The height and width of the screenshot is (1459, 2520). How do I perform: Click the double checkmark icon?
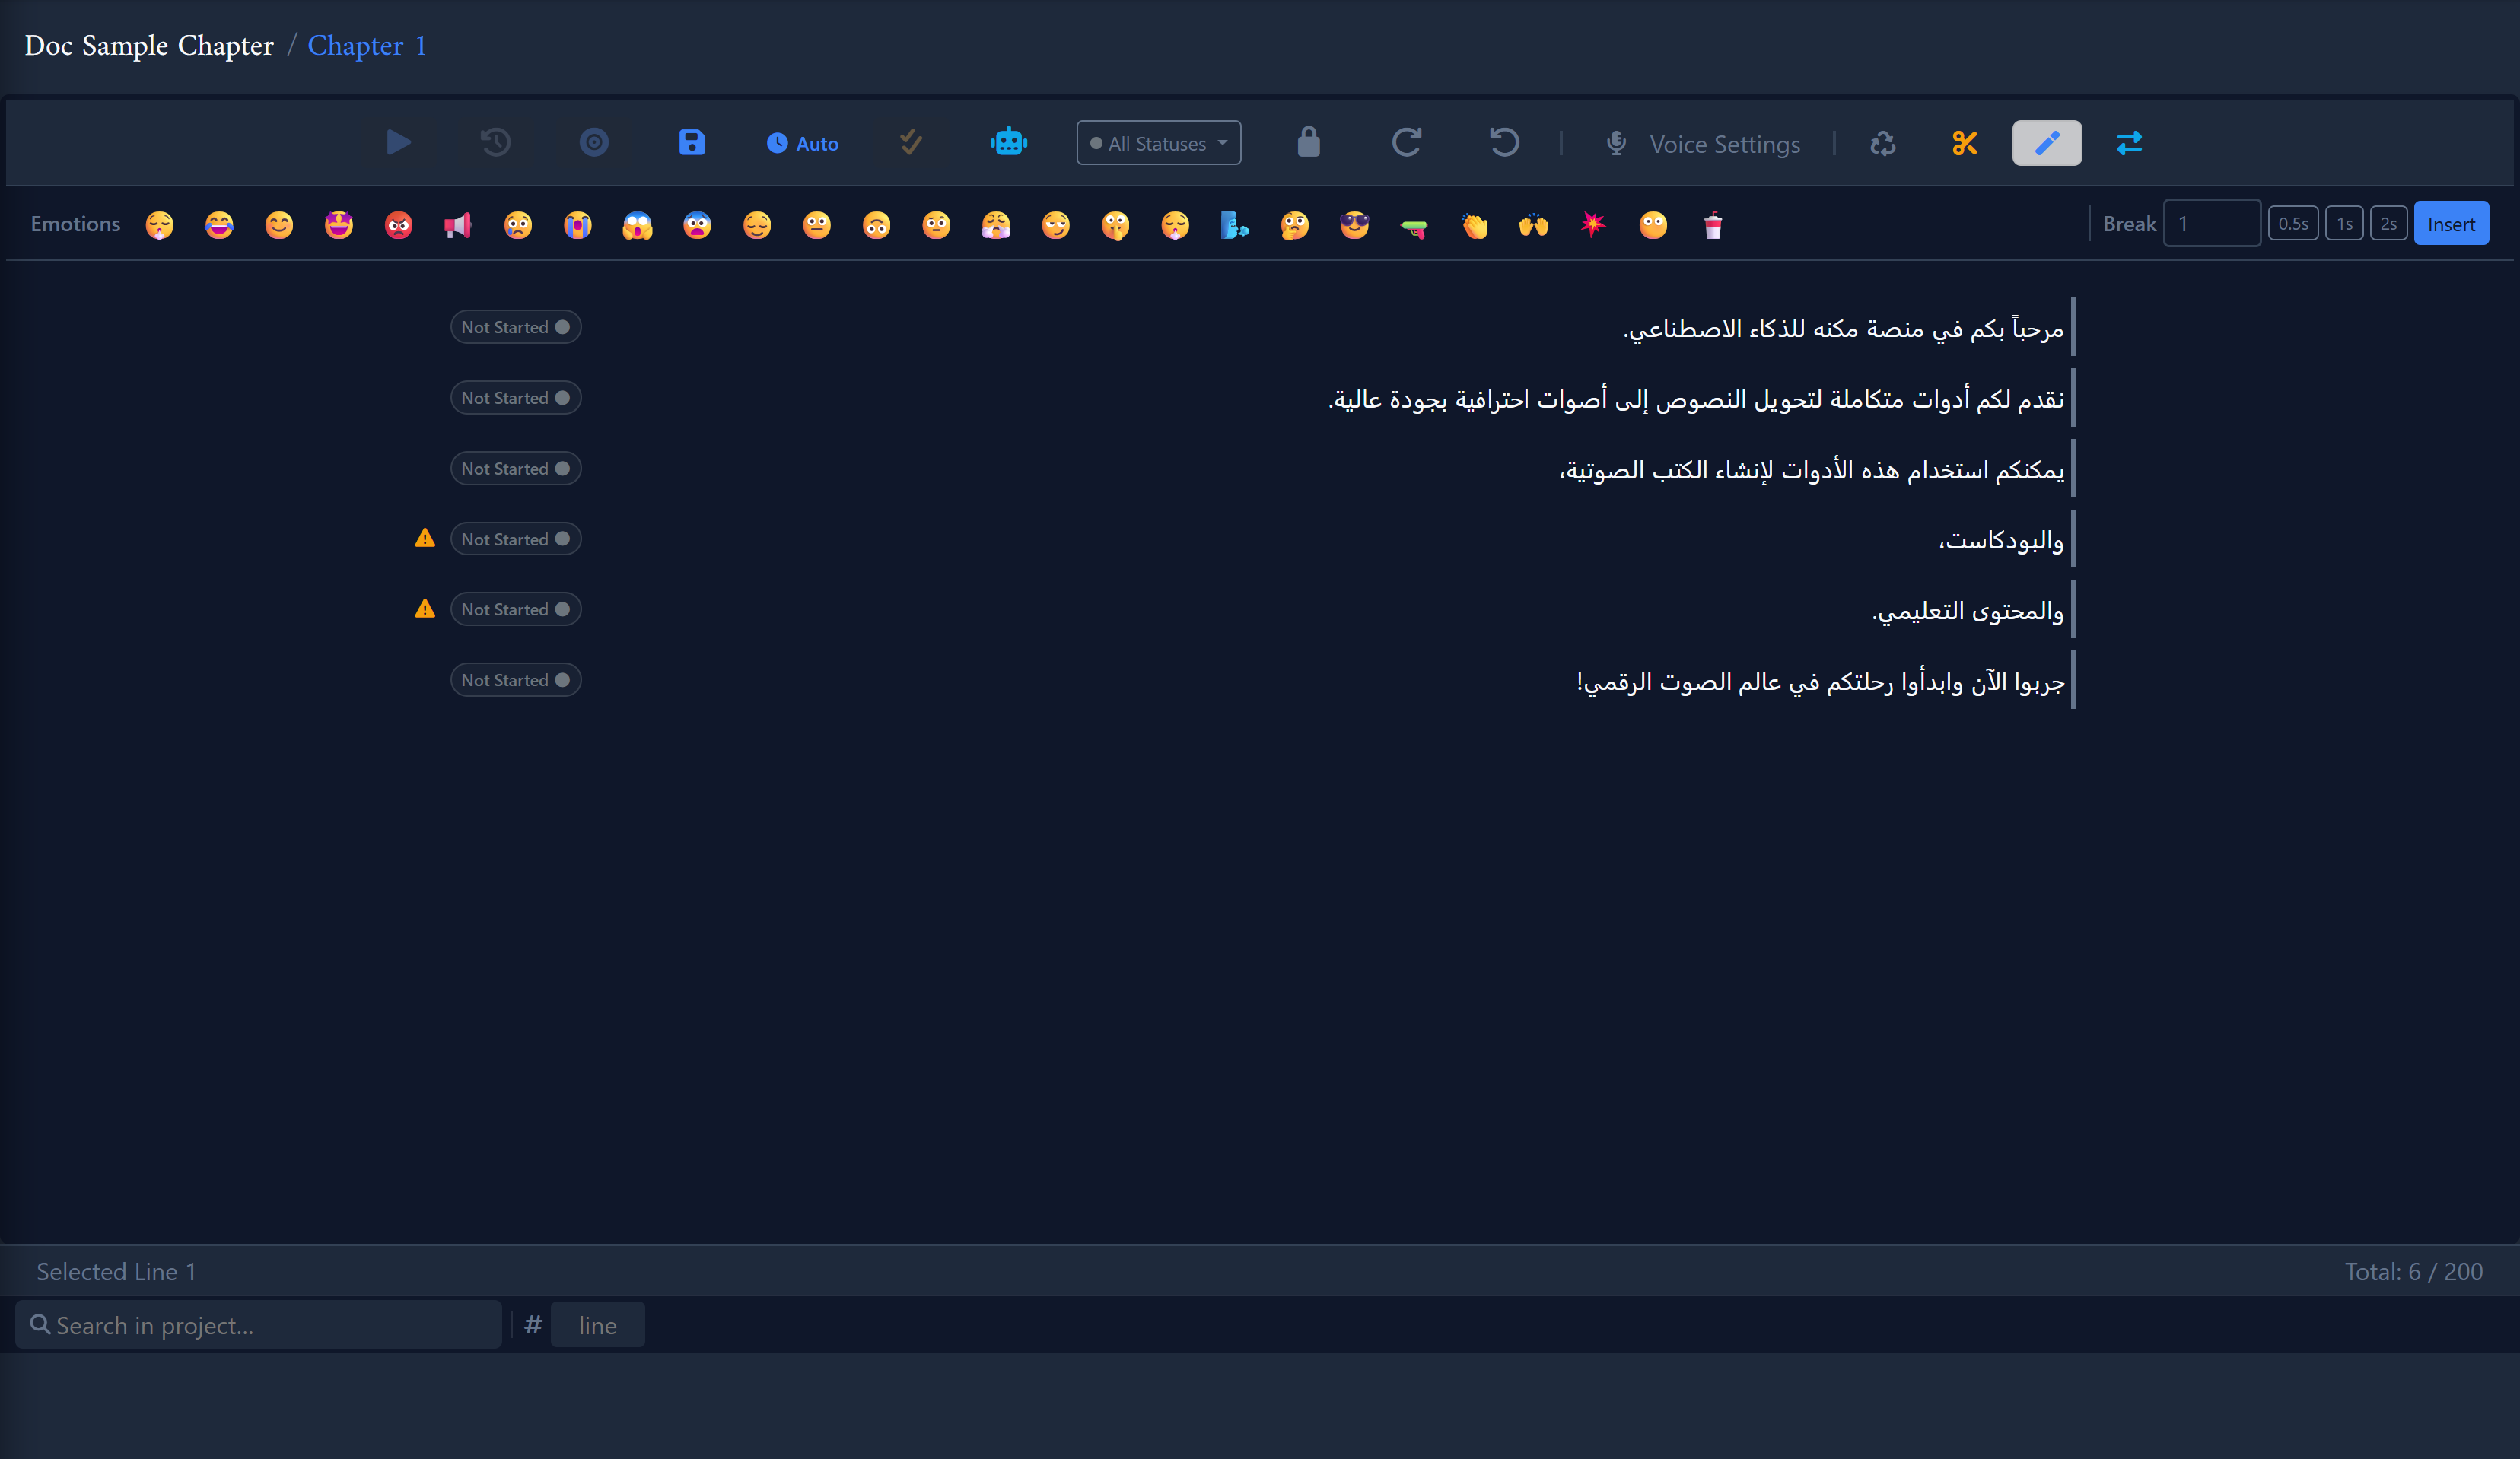(910, 143)
